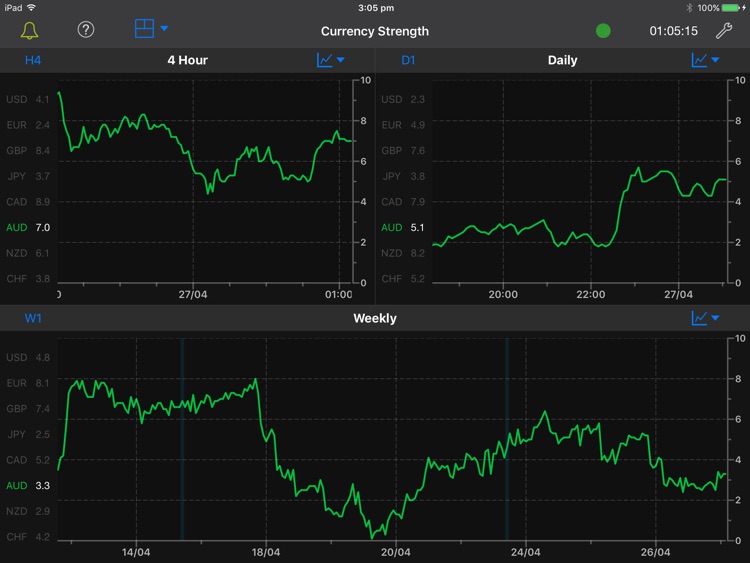Open the alerts bell icon

pos(29,31)
